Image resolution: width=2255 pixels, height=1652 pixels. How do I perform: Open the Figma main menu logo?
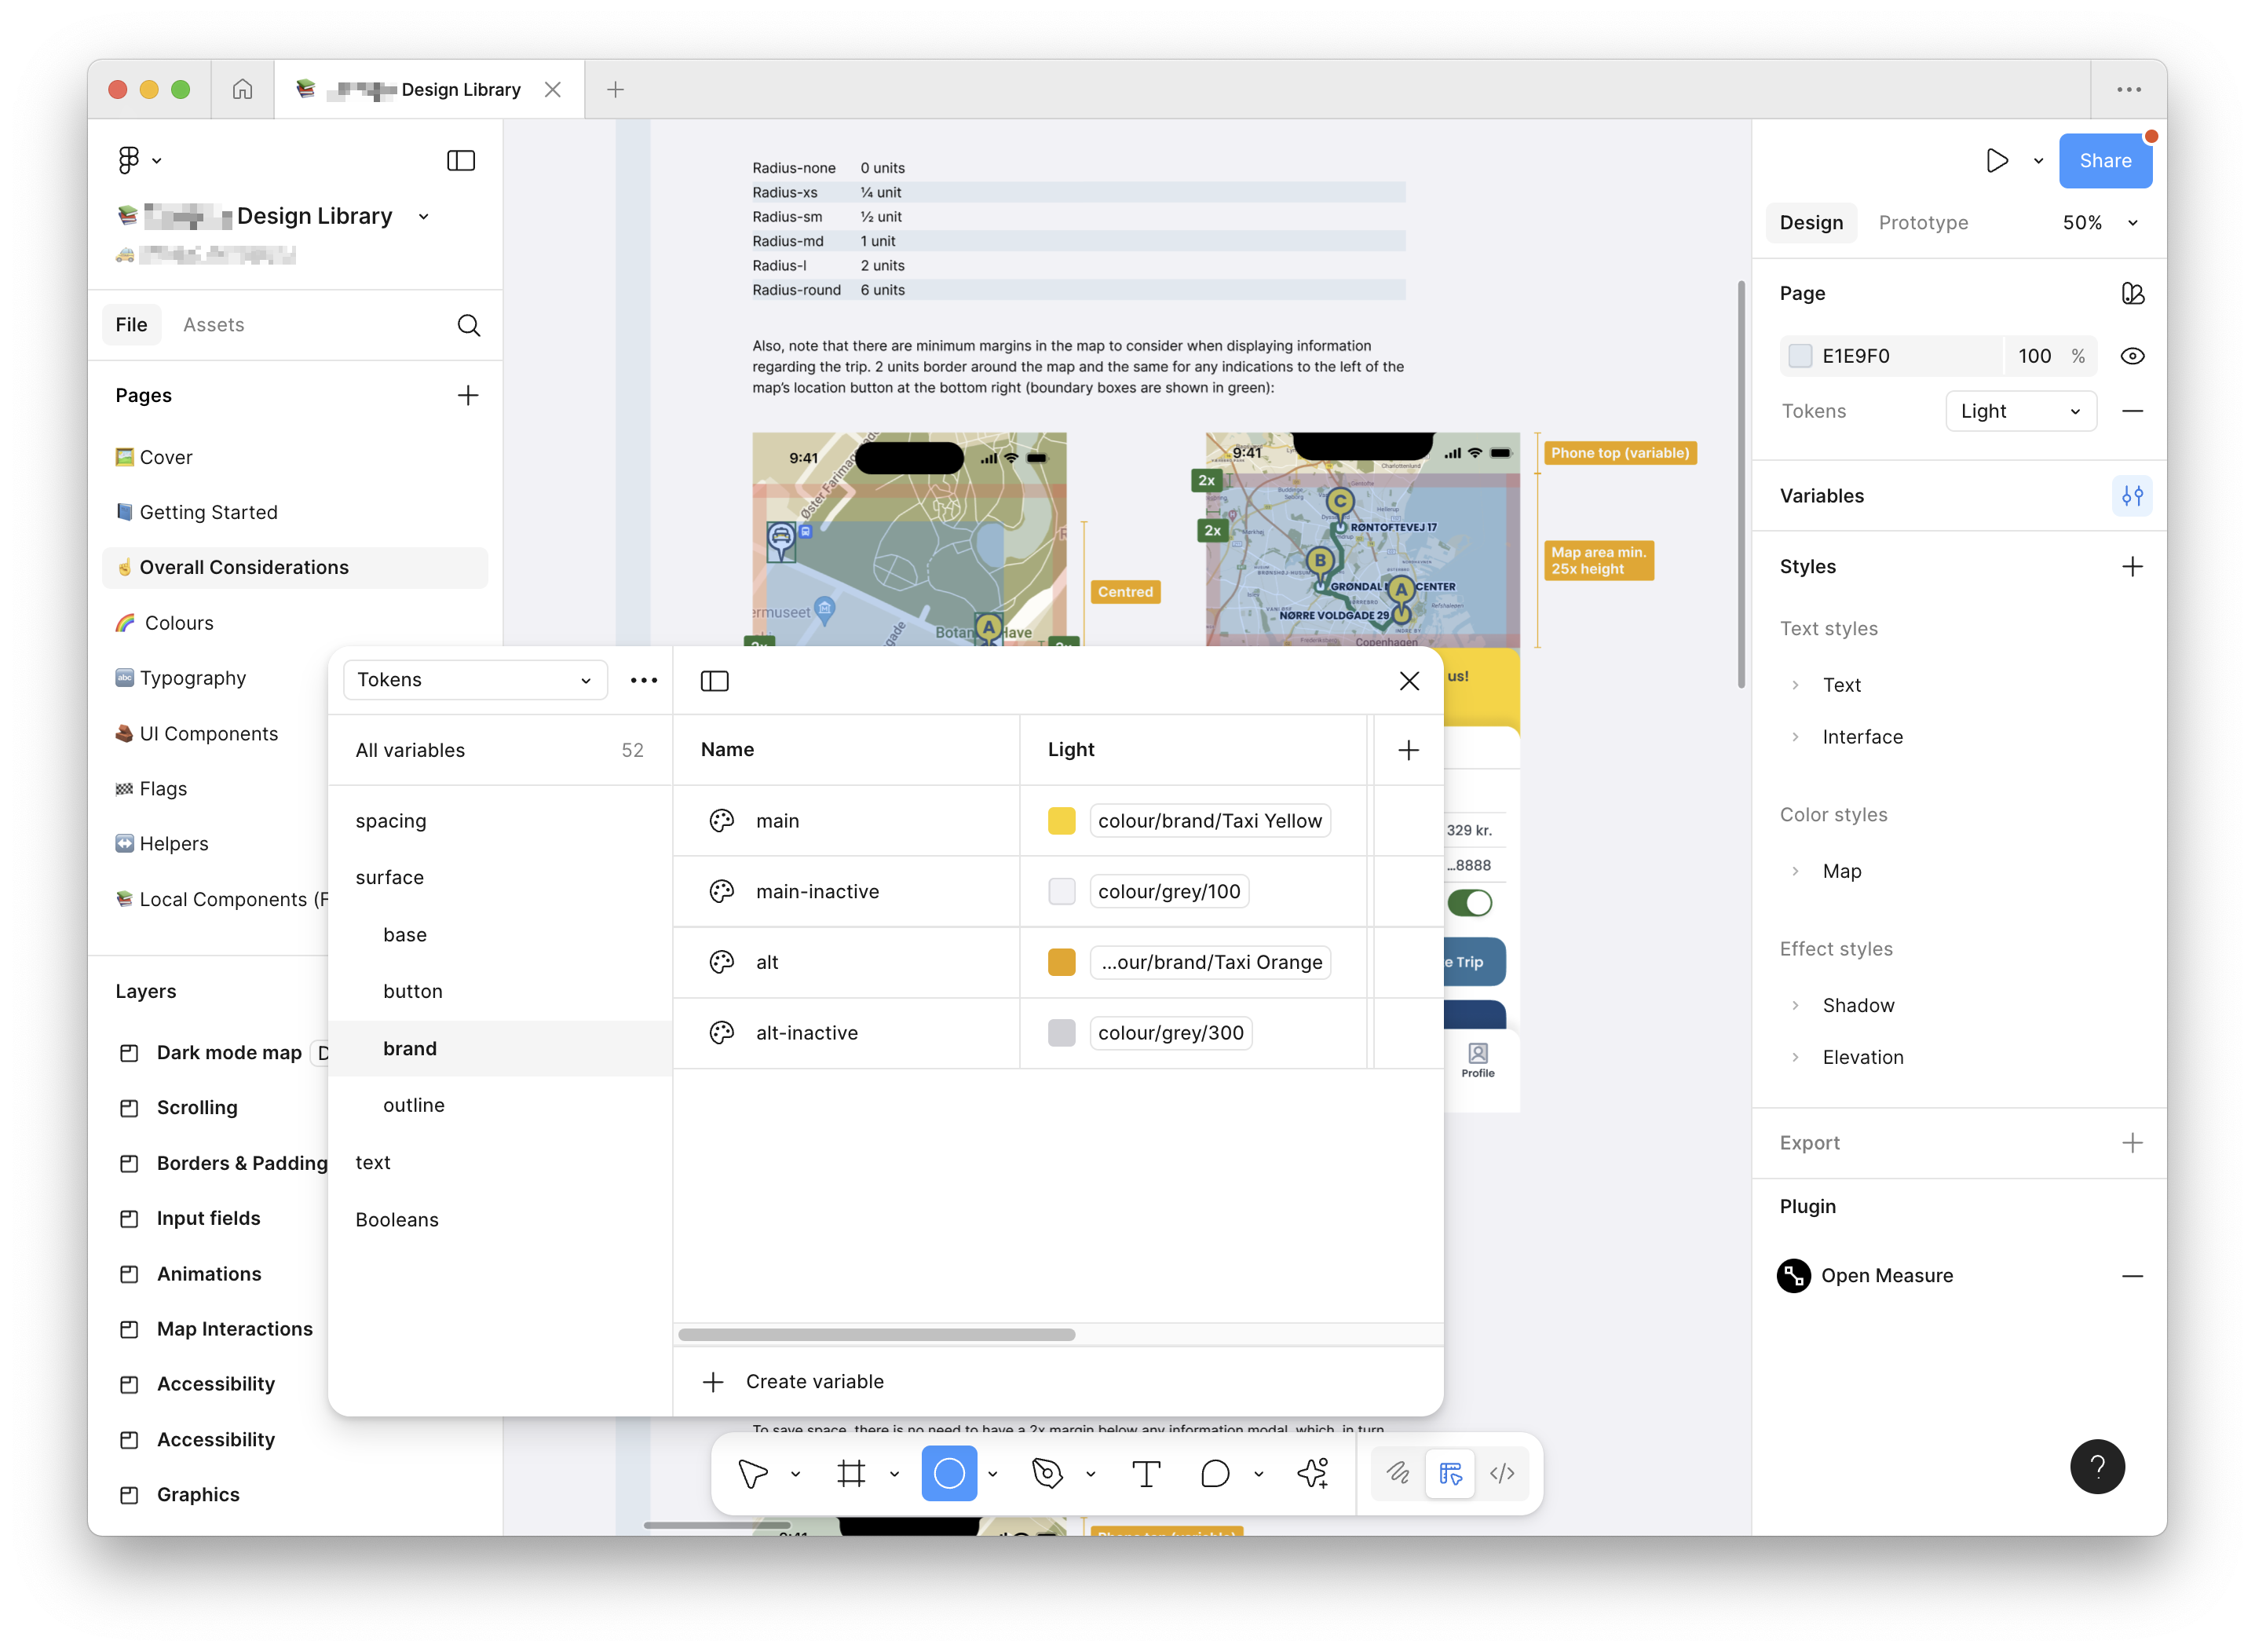pos(128,160)
